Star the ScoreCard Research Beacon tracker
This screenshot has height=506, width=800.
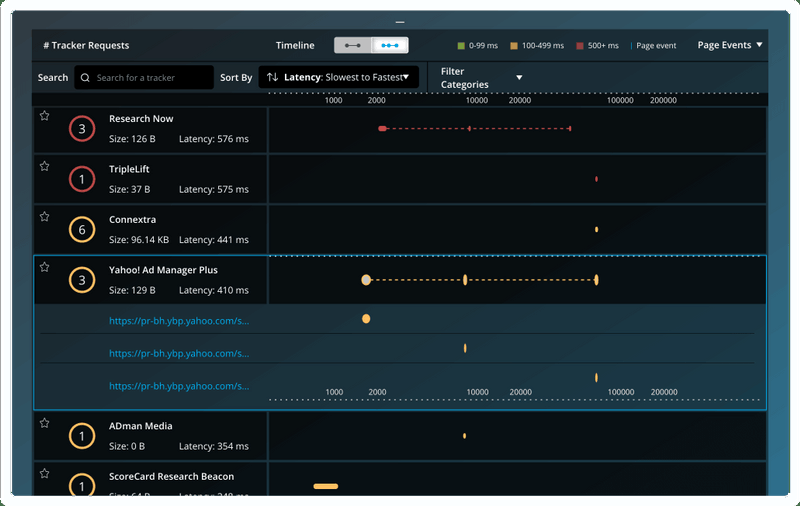pyautogui.click(x=44, y=473)
